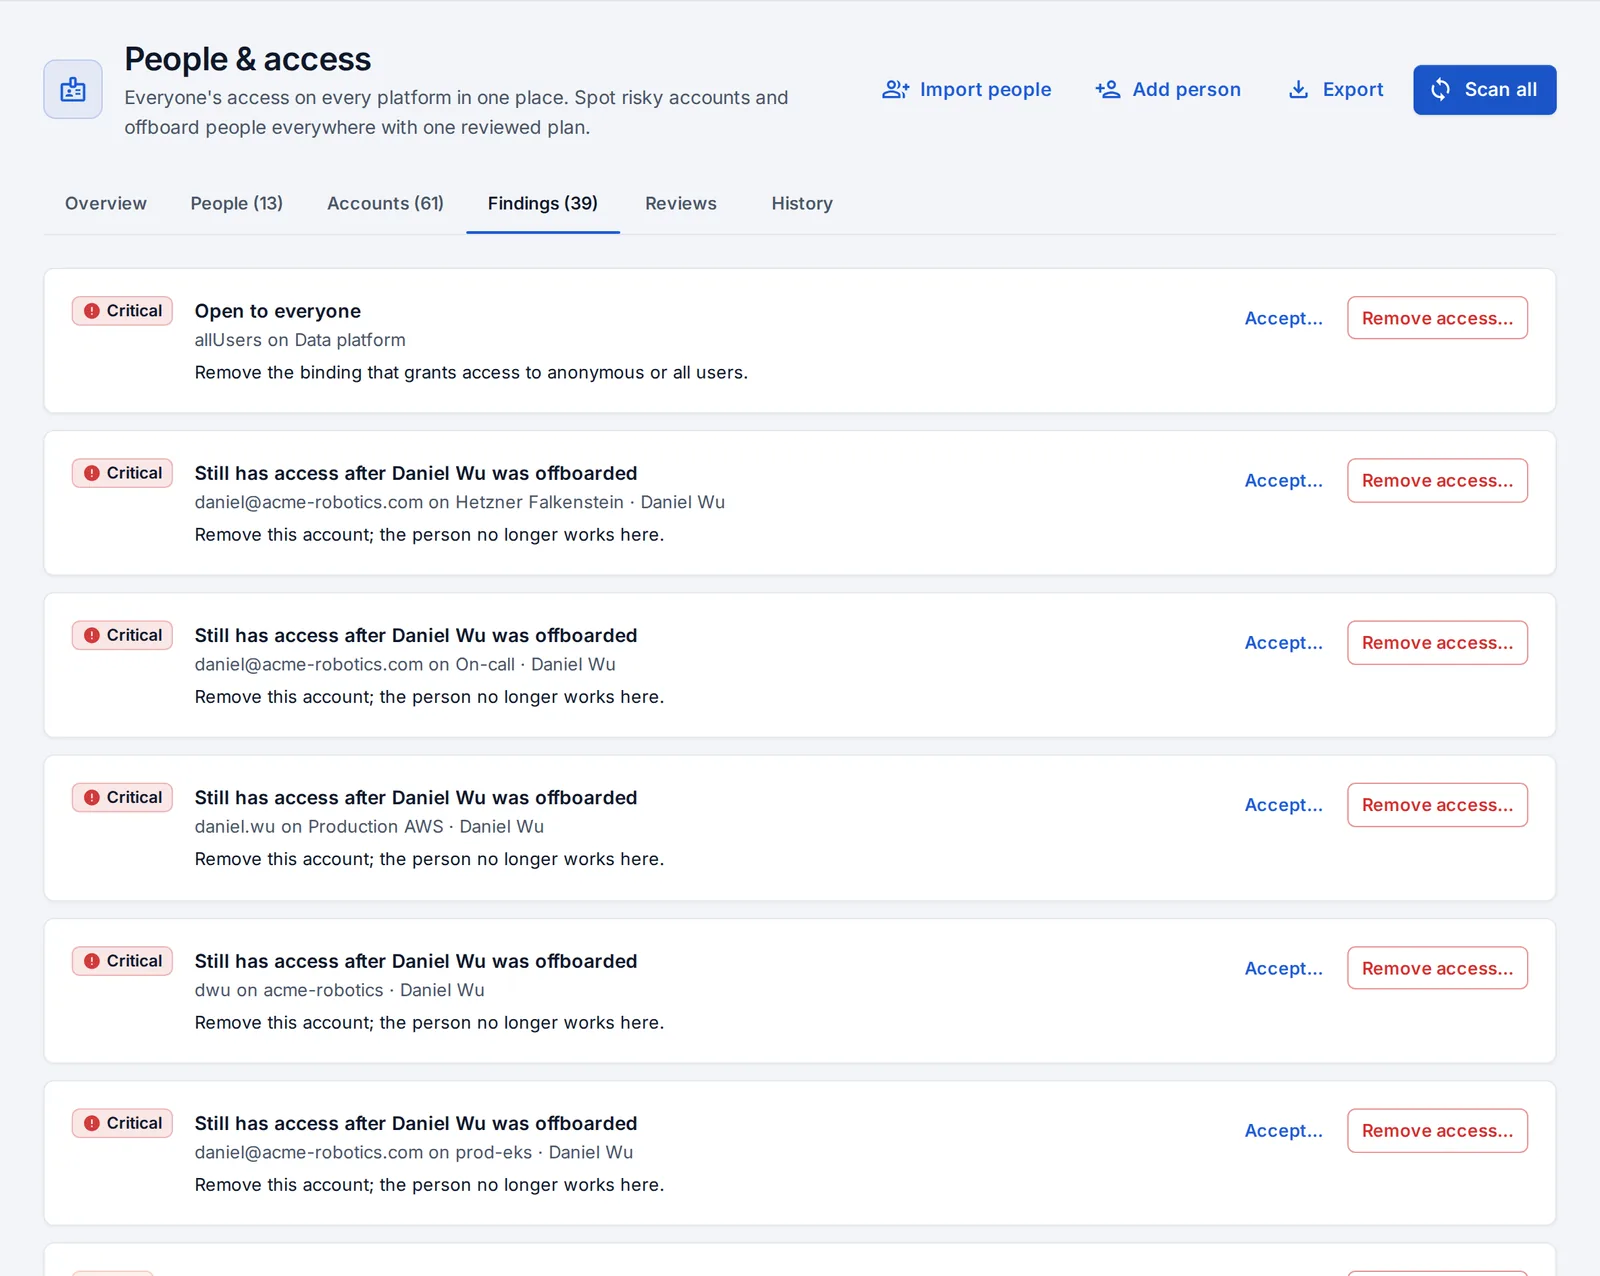The height and width of the screenshot is (1276, 1600).
Task: Click the prod-eks account line text
Action: (414, 1152)
